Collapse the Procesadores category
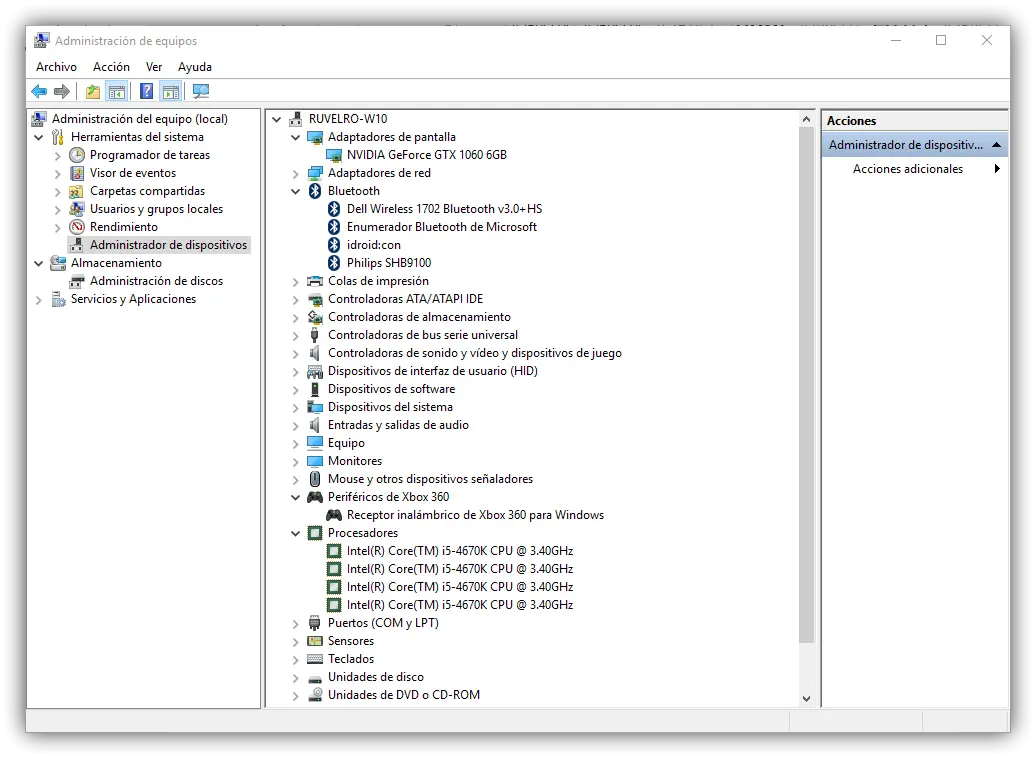Viewport: 1036px width, 758px height. [296, 534]
